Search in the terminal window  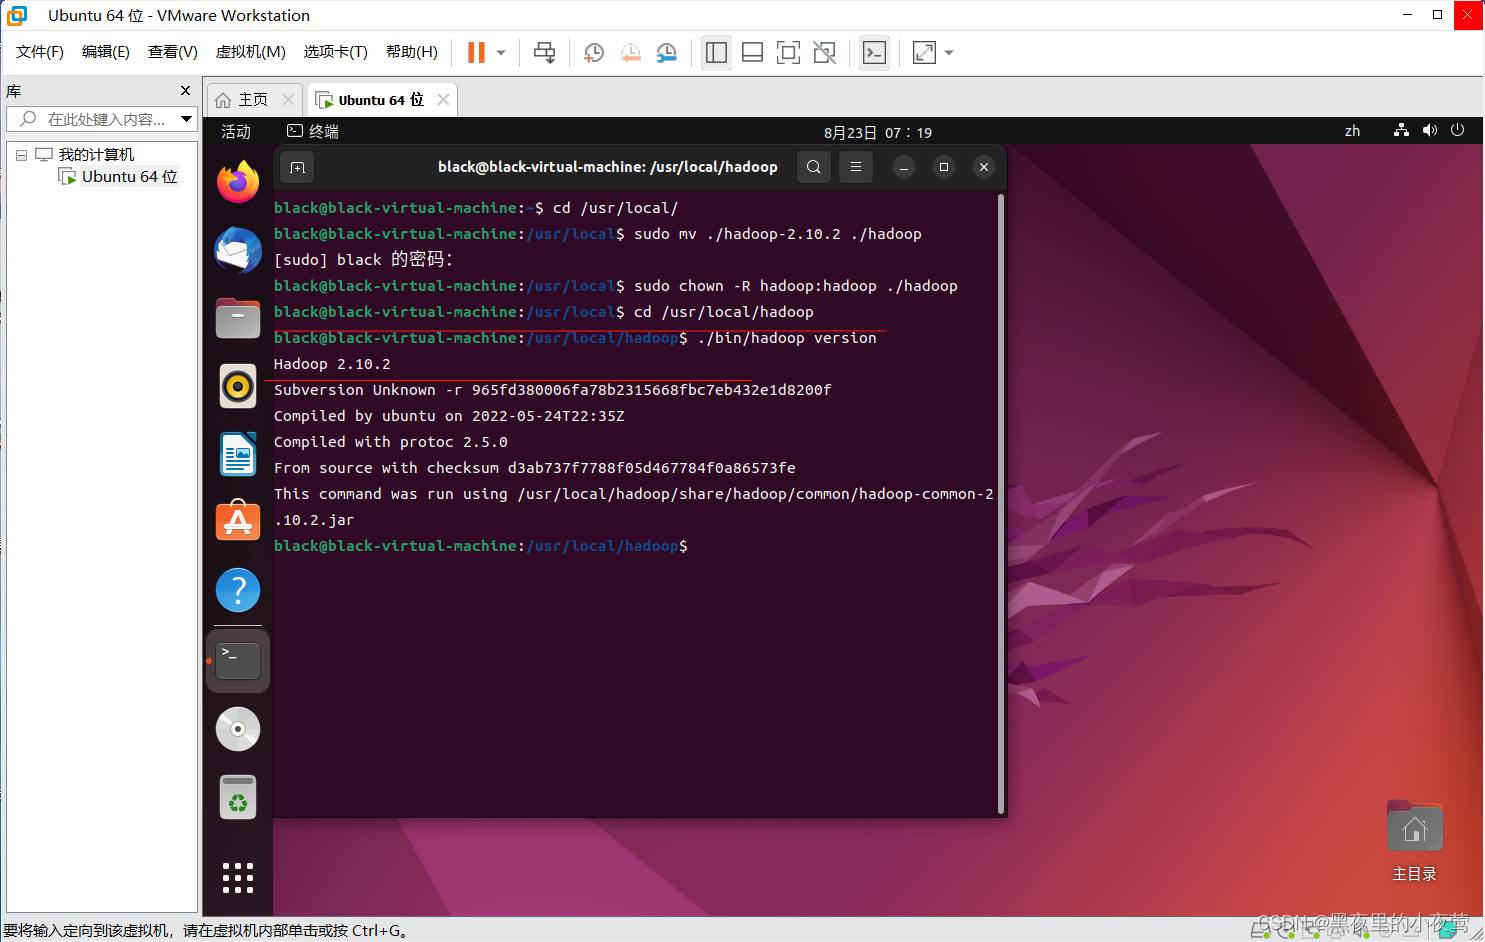[x=814, y=167]
